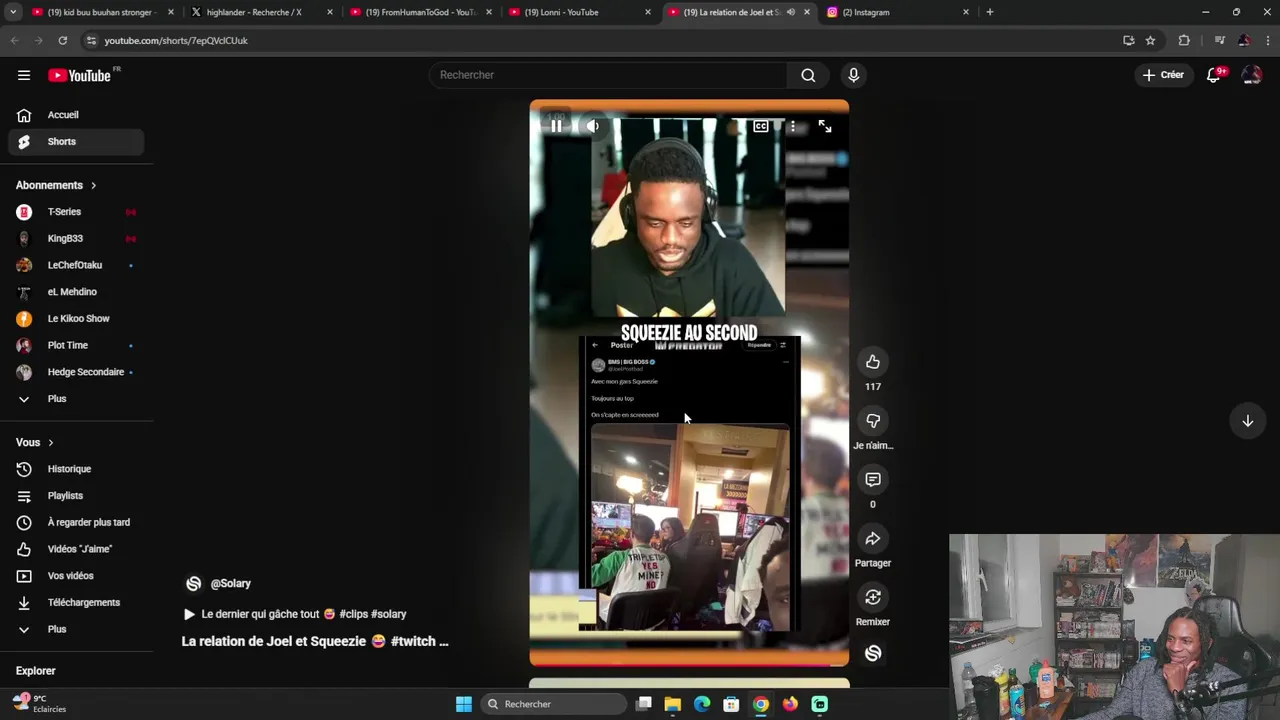
Task: View site information icon in address bar
Action: click(x=91, y=40)
